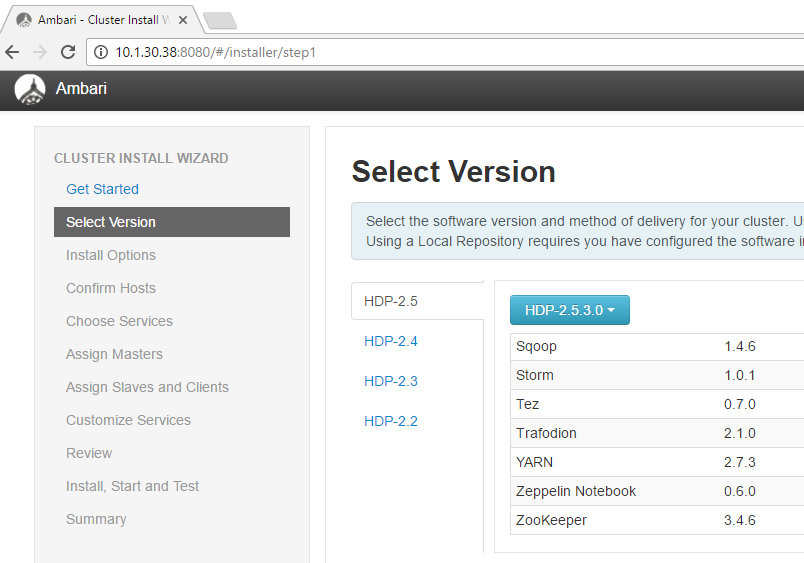The image size is (804, 563).
Task: Switch to the HDP-2.4 tab
Action: [x=391, y=341]
